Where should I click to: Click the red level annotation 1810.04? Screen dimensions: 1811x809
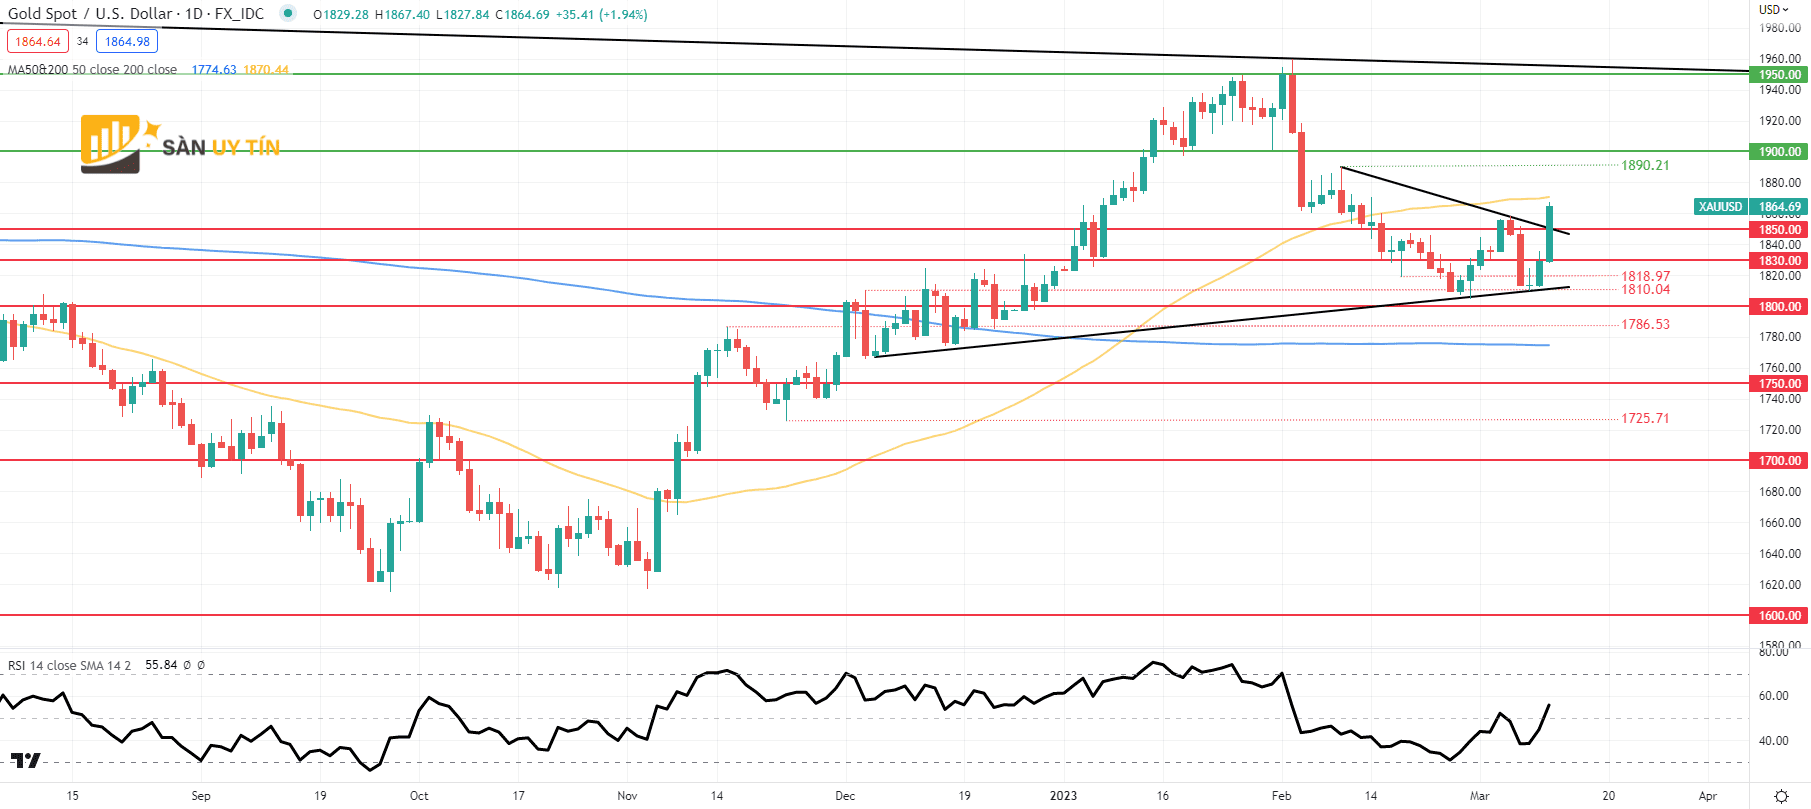pos(1645,290)
